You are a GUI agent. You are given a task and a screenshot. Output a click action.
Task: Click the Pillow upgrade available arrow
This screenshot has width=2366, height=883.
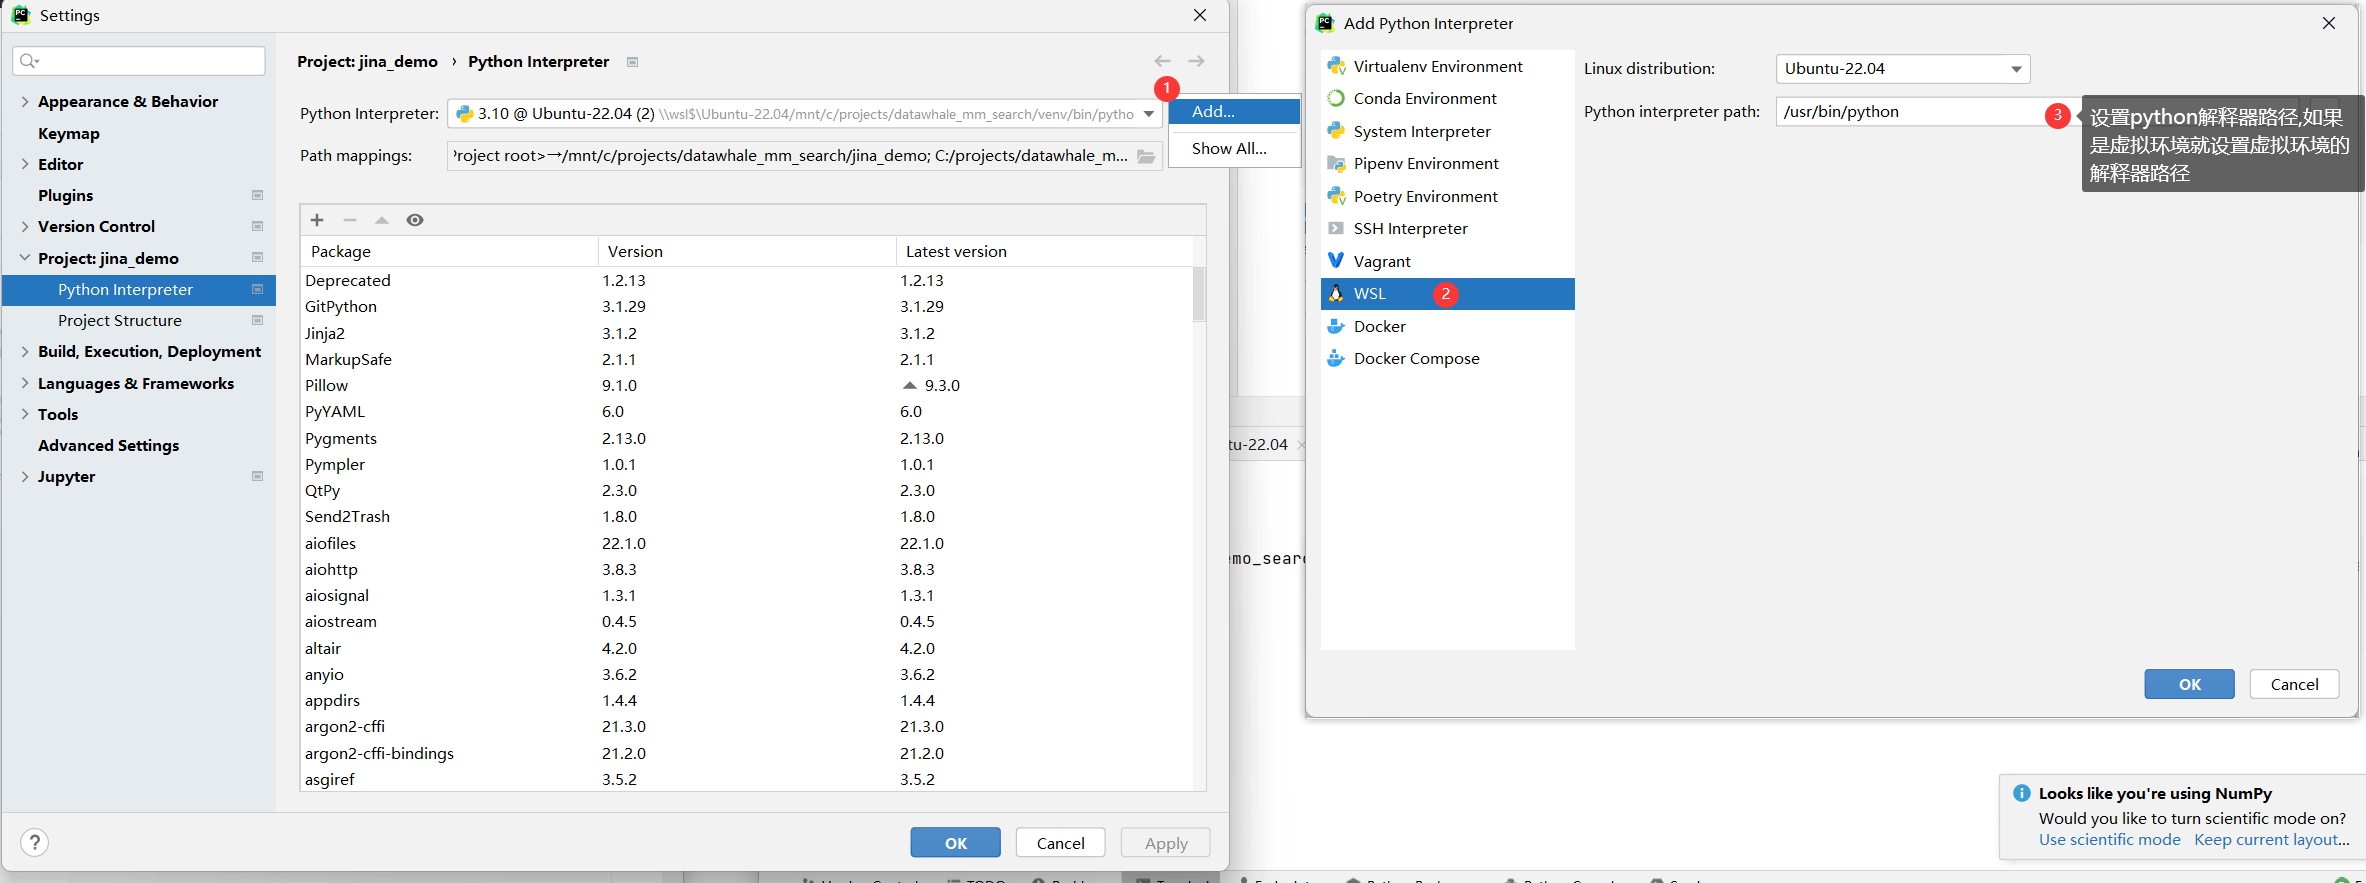coord(909,385)
